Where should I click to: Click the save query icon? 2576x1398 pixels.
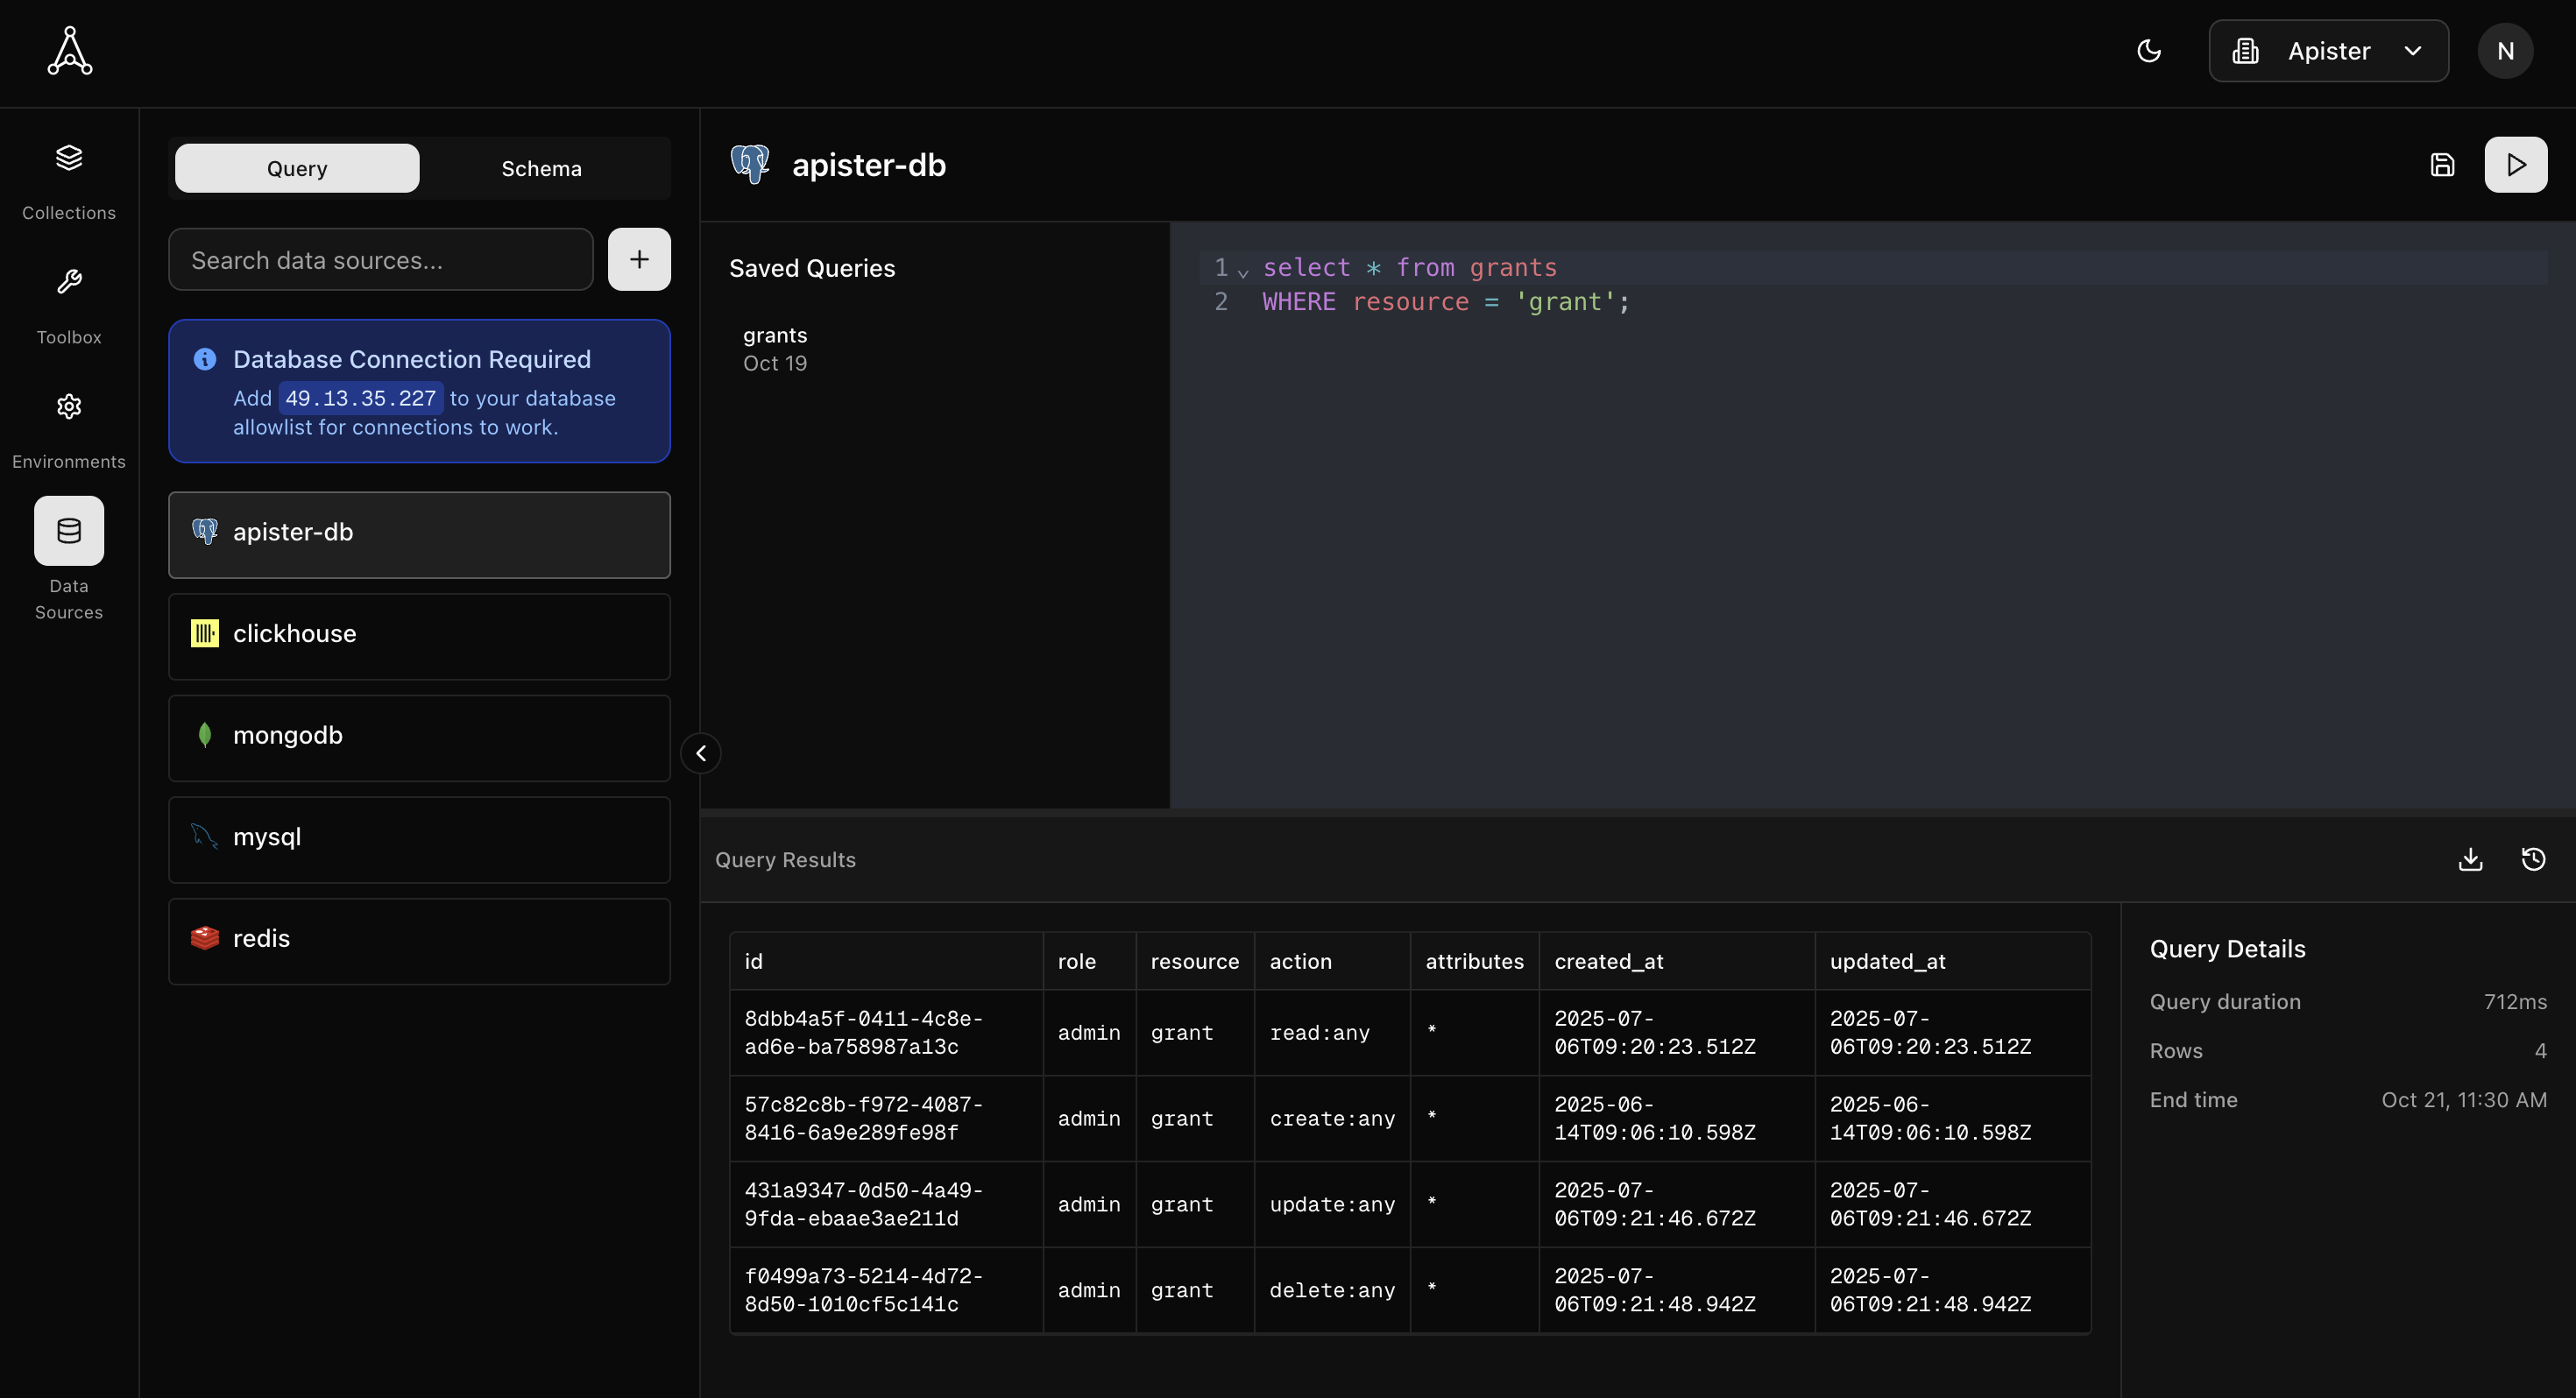point(2442,165)
